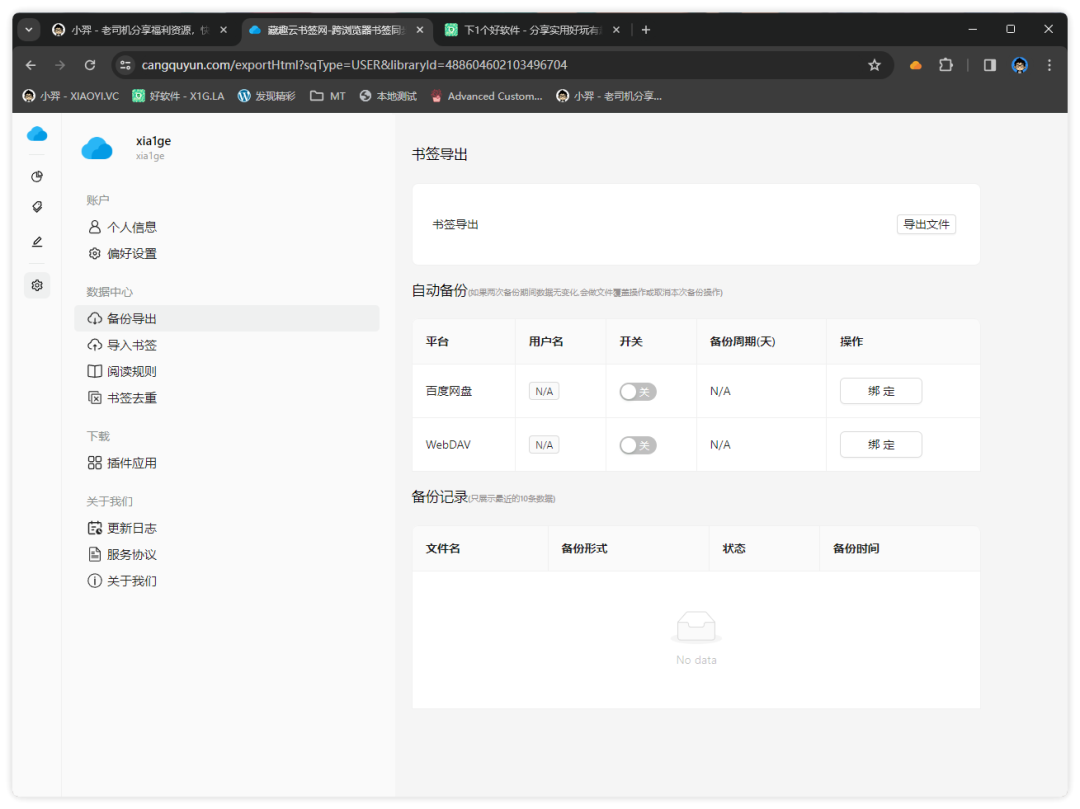The image size is (1080, 809).
Task: Click the blue cloud logo at top-left
Action: 37,134
